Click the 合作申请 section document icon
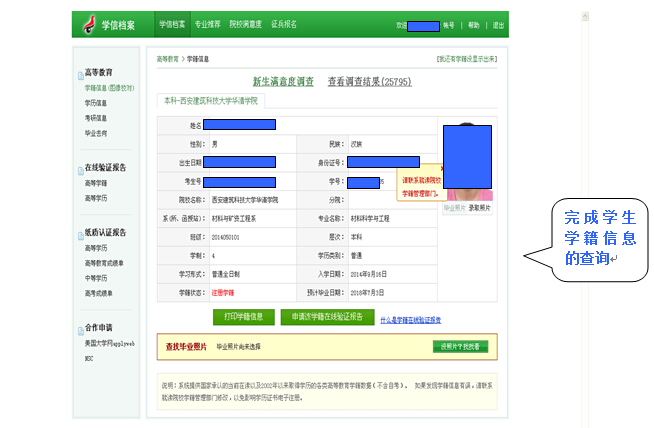Image resolution: width=654 pixels, height=428 pixels. pyautogui.click(x=81, y=330)
